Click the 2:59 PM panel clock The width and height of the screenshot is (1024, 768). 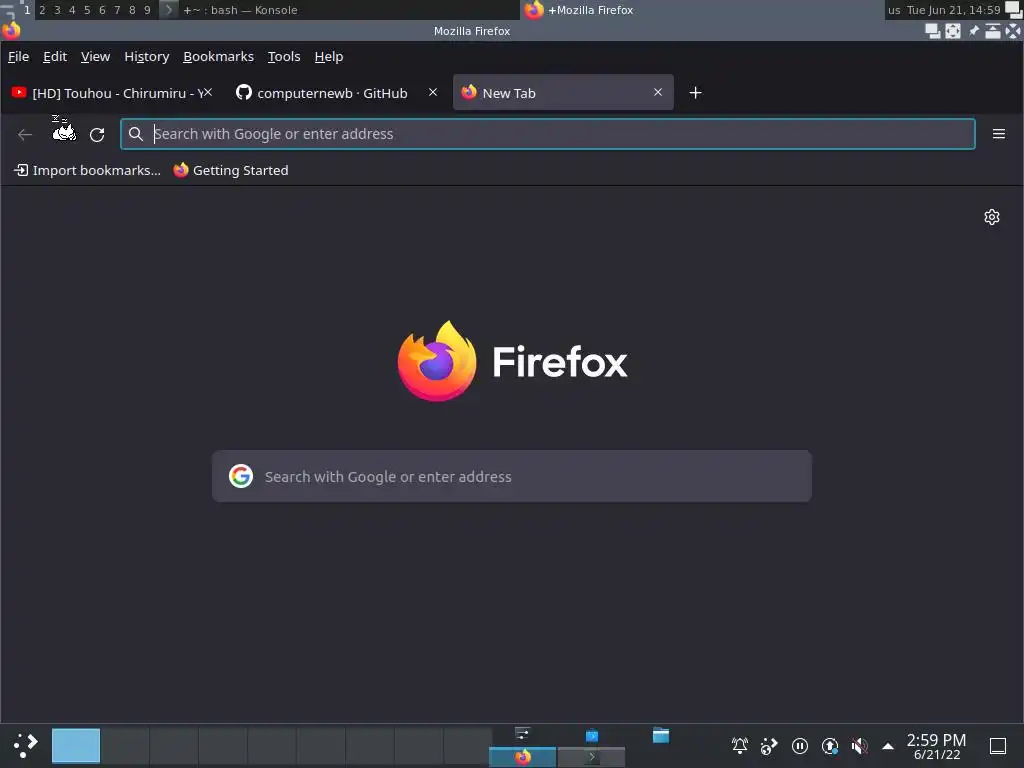(936, 746)
